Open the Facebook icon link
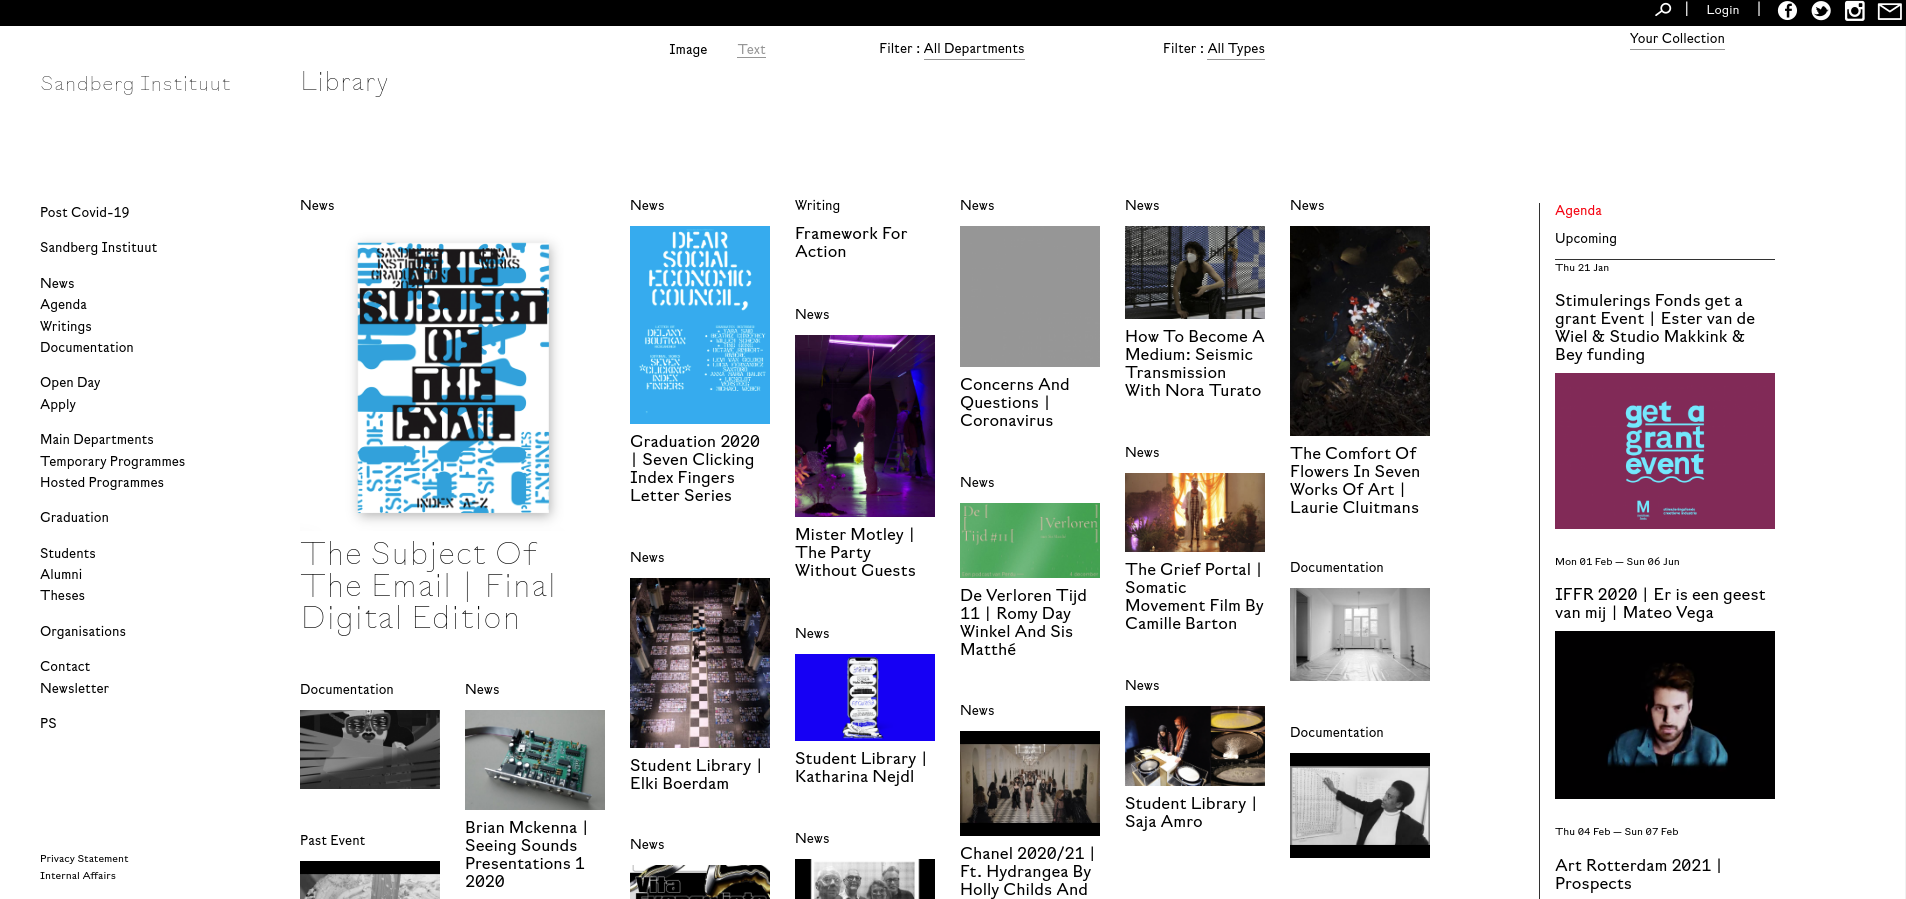 pyautogui.click(x=1787, y=11)
